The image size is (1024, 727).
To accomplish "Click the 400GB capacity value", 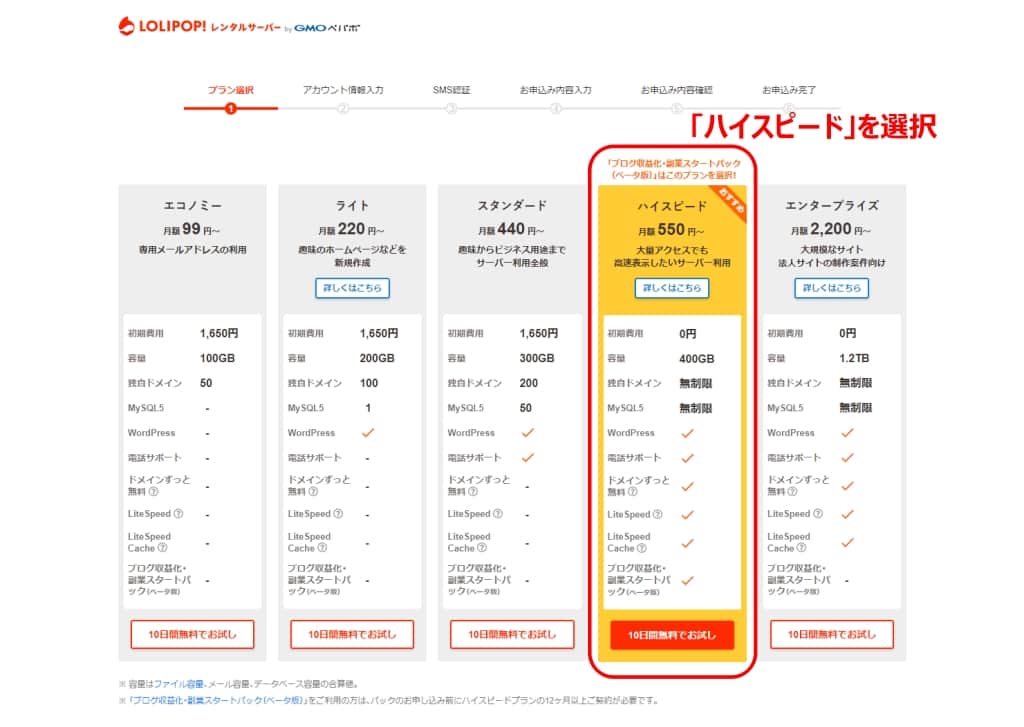I will click(697, 359).
